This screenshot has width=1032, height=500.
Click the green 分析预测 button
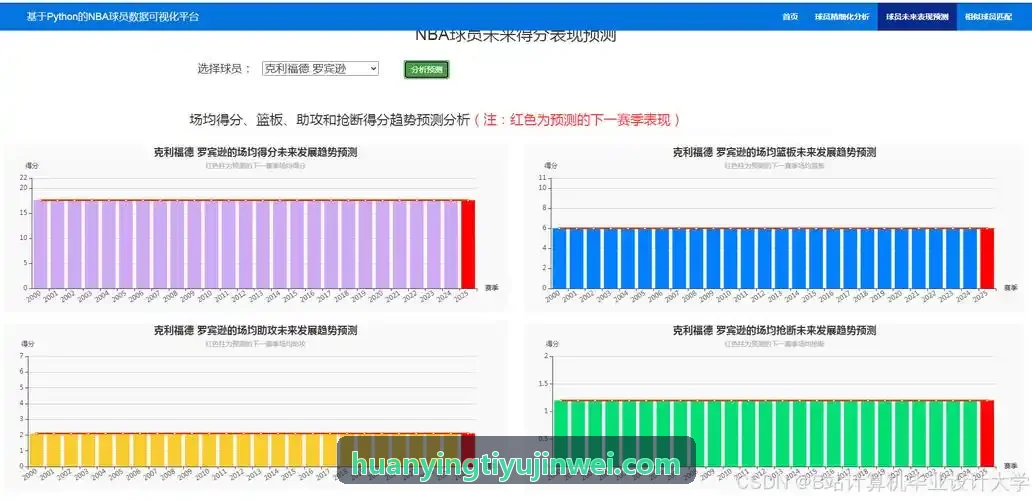[426, 70]
